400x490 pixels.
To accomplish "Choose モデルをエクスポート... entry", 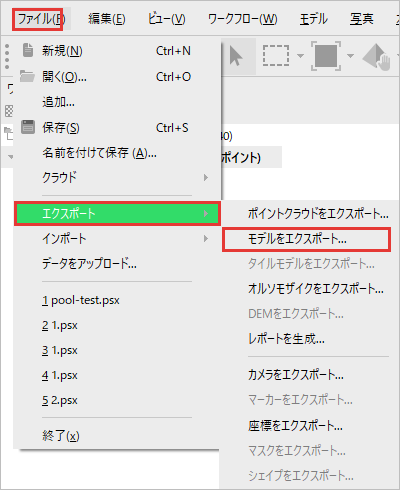I will 306,239.
